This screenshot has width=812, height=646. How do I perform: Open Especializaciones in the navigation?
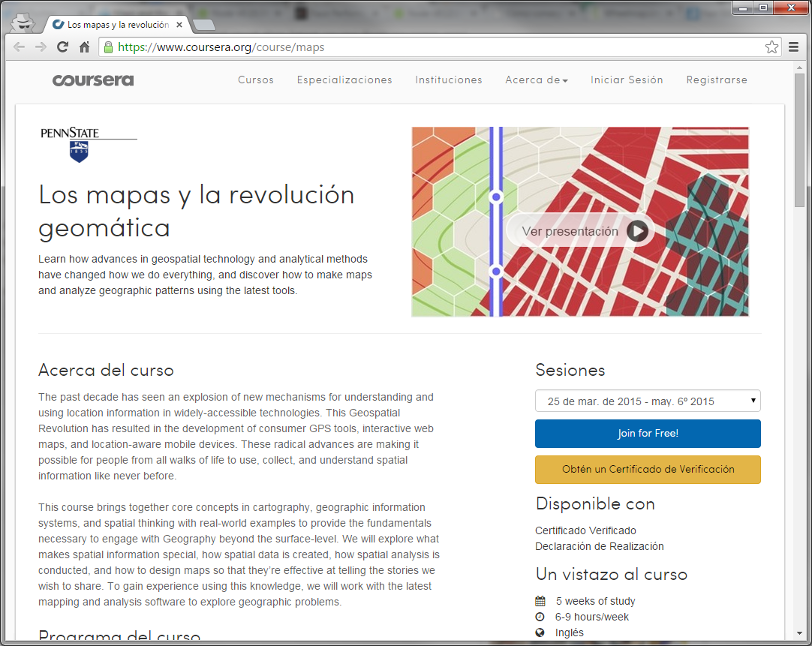344,80
